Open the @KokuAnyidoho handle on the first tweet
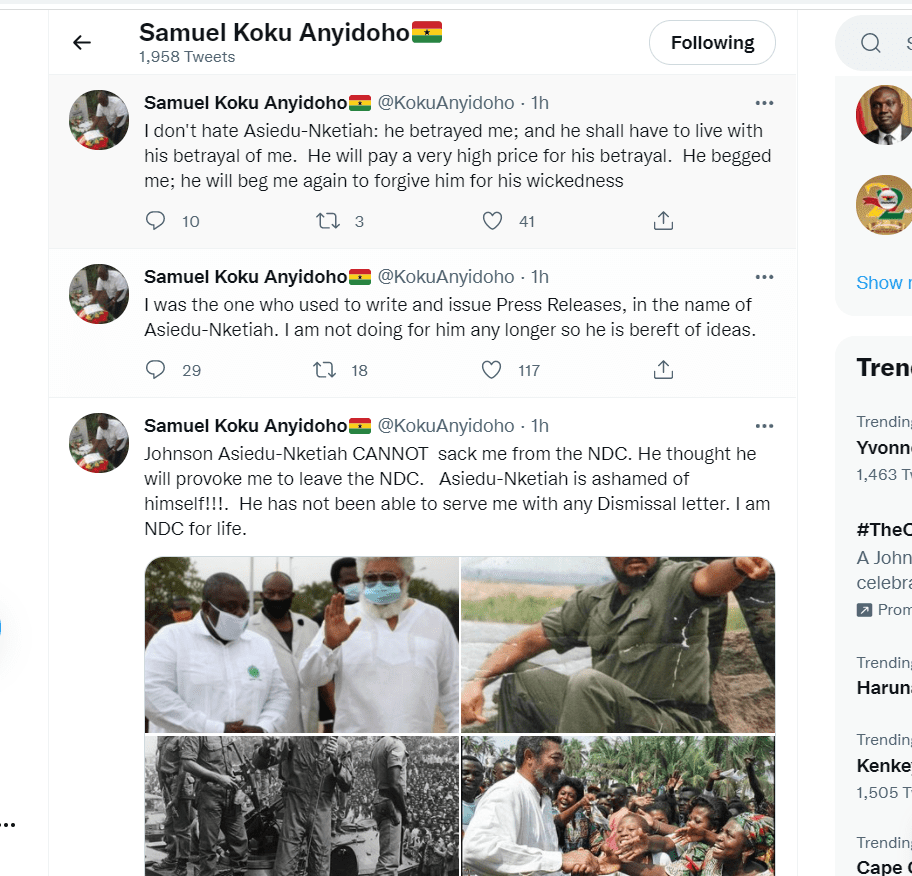The width and height of the screenshot is (912, 876). coord(445,103)
